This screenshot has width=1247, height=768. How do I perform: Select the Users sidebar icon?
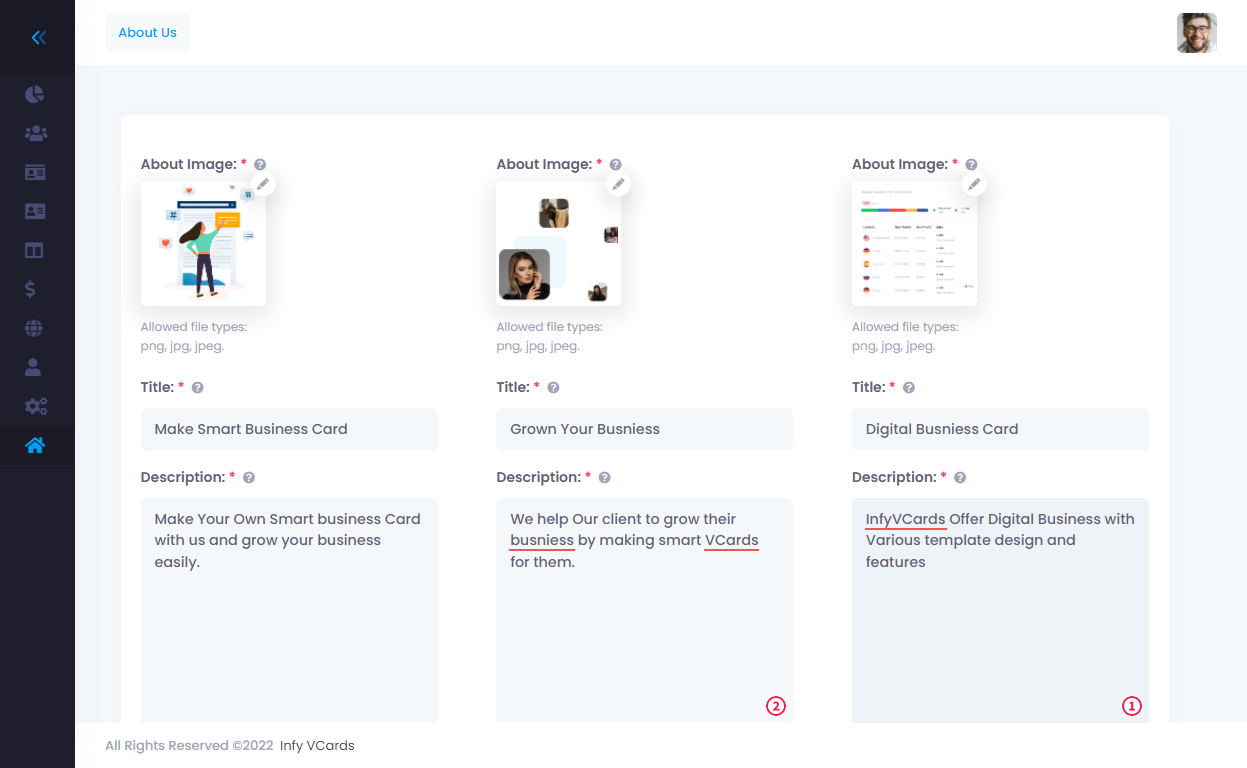coord(35,133)
